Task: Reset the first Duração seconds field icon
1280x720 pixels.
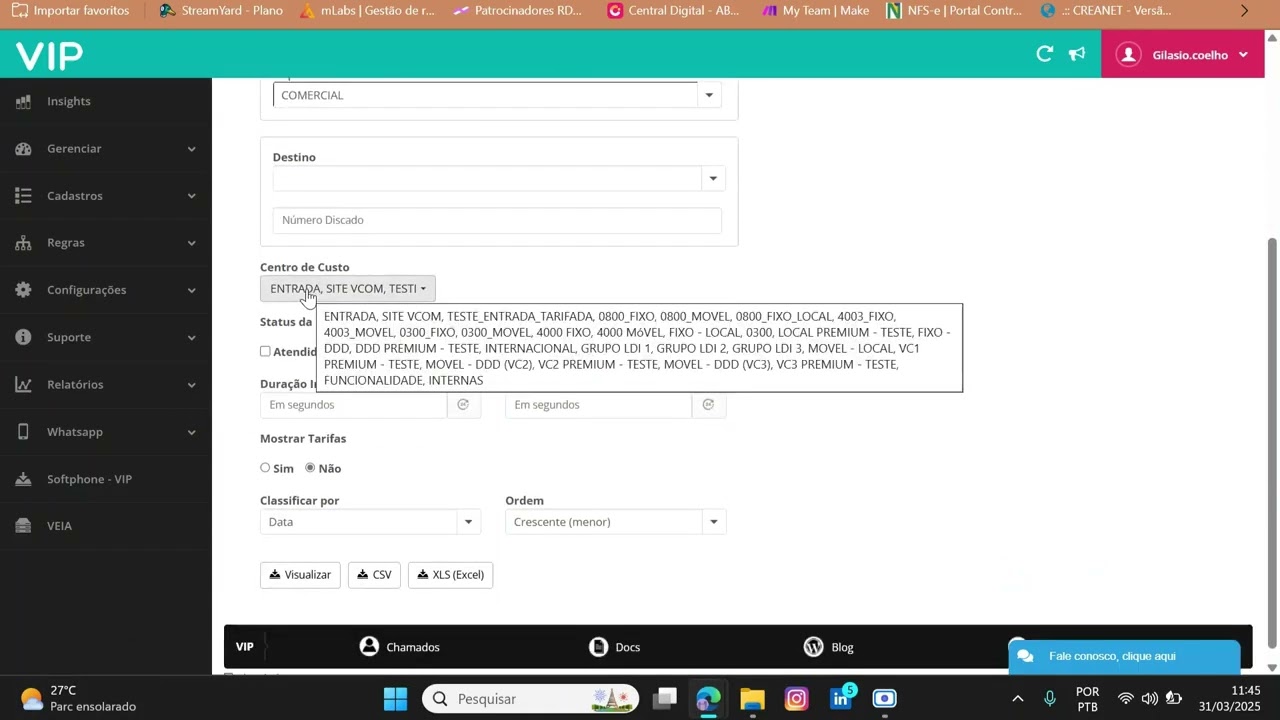Action: click(x=463, y=405)
